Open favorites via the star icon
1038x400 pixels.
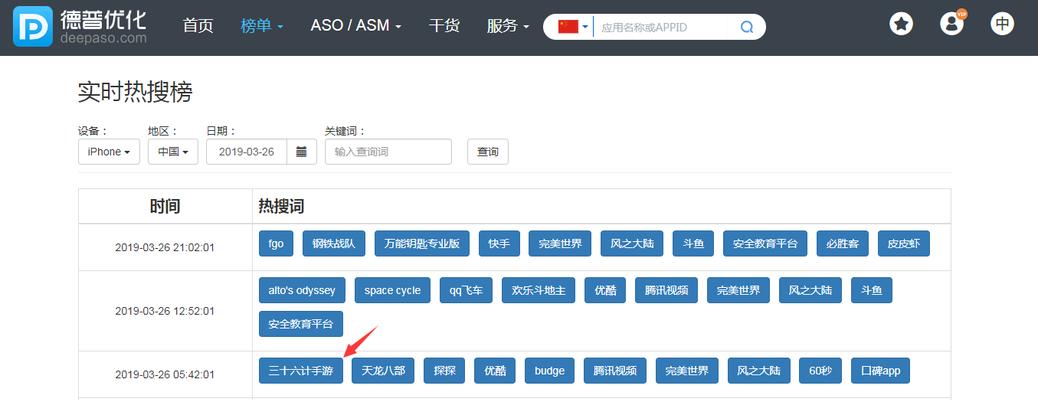[x=900, y=25]
